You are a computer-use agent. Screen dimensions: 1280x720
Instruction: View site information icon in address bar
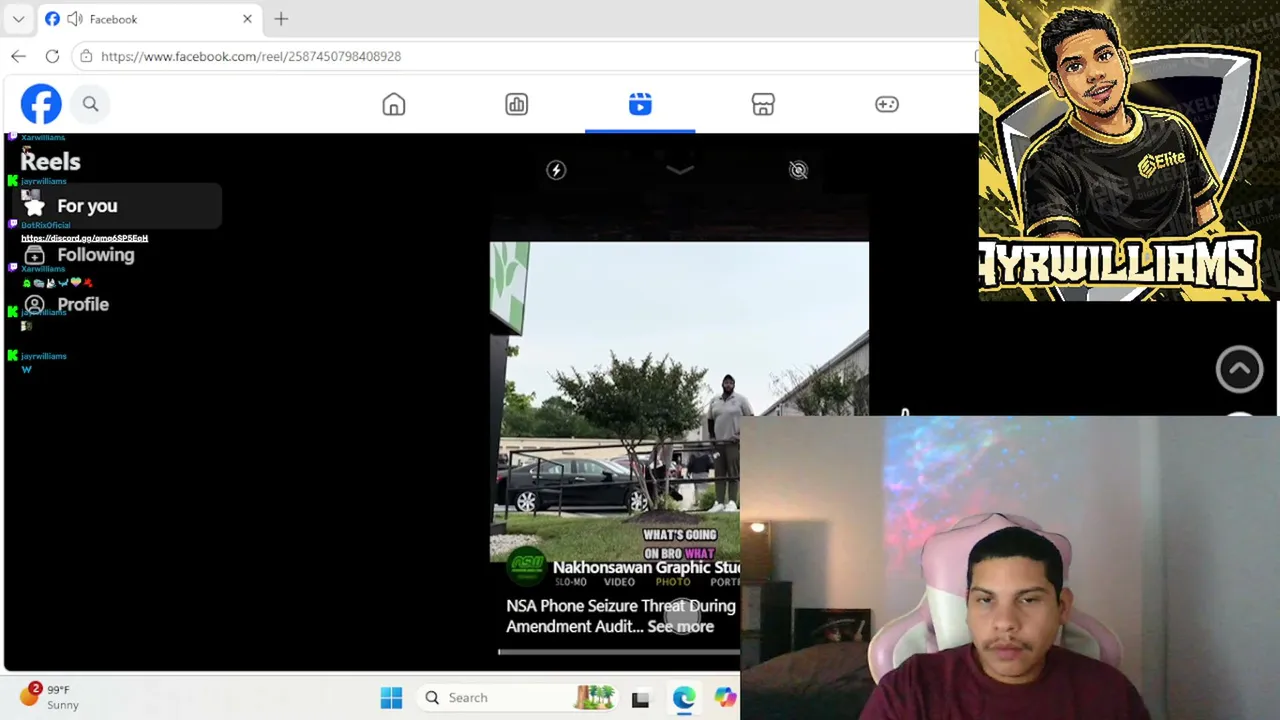(86, 56)
